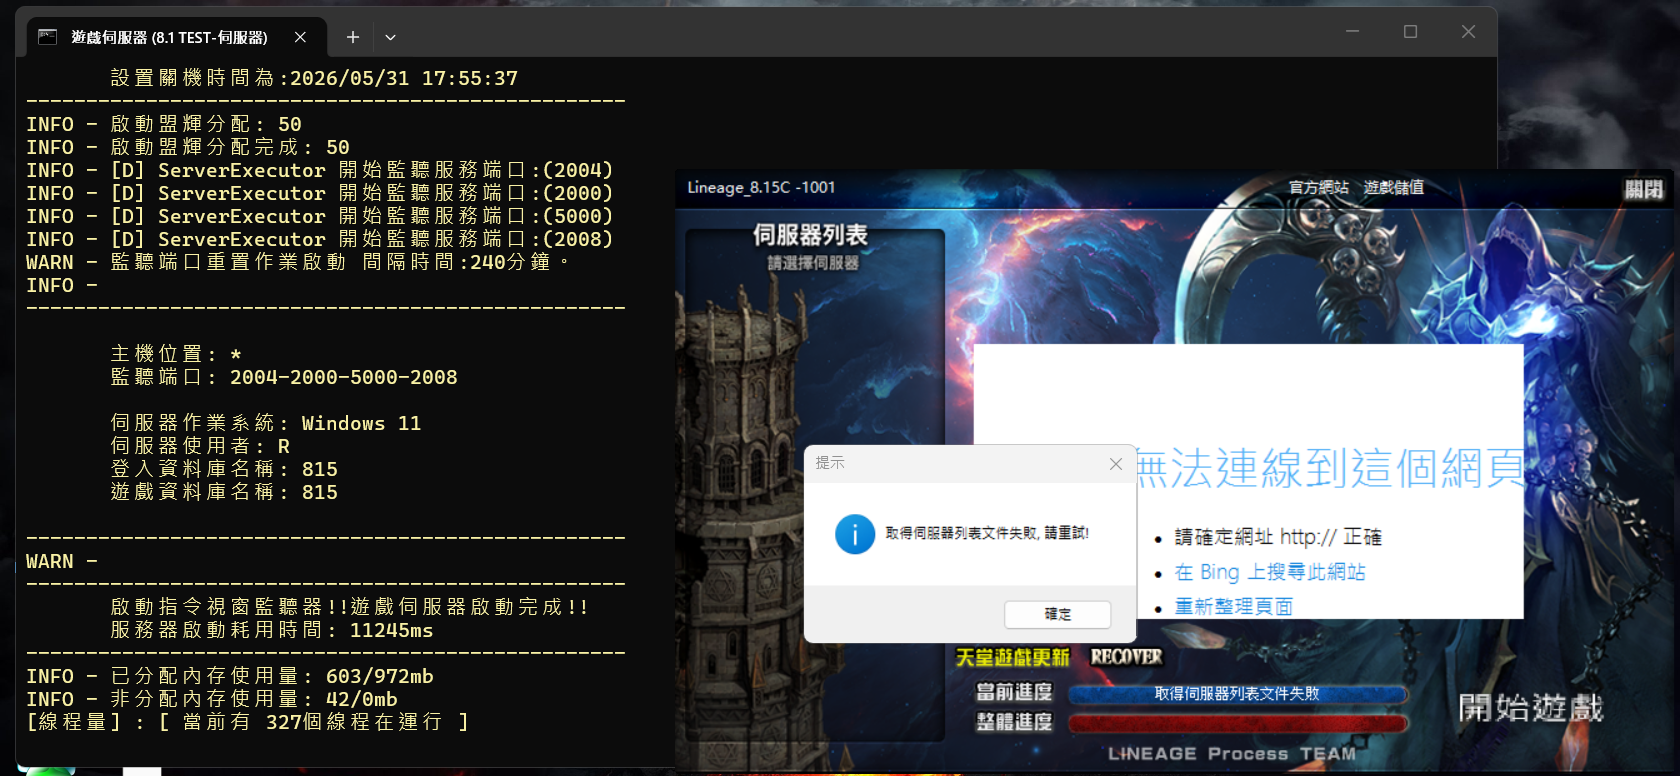Click 官方網站 in the Lineage launcher
The height and width of the screenshot is (776, 1680).
pos(1318,187)
